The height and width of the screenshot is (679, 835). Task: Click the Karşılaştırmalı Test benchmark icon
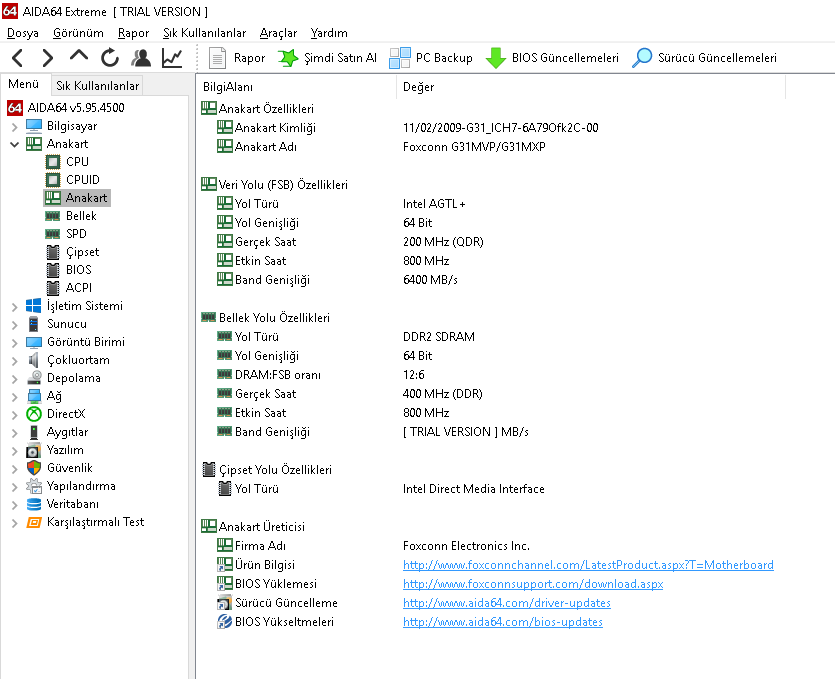[34, 522]
